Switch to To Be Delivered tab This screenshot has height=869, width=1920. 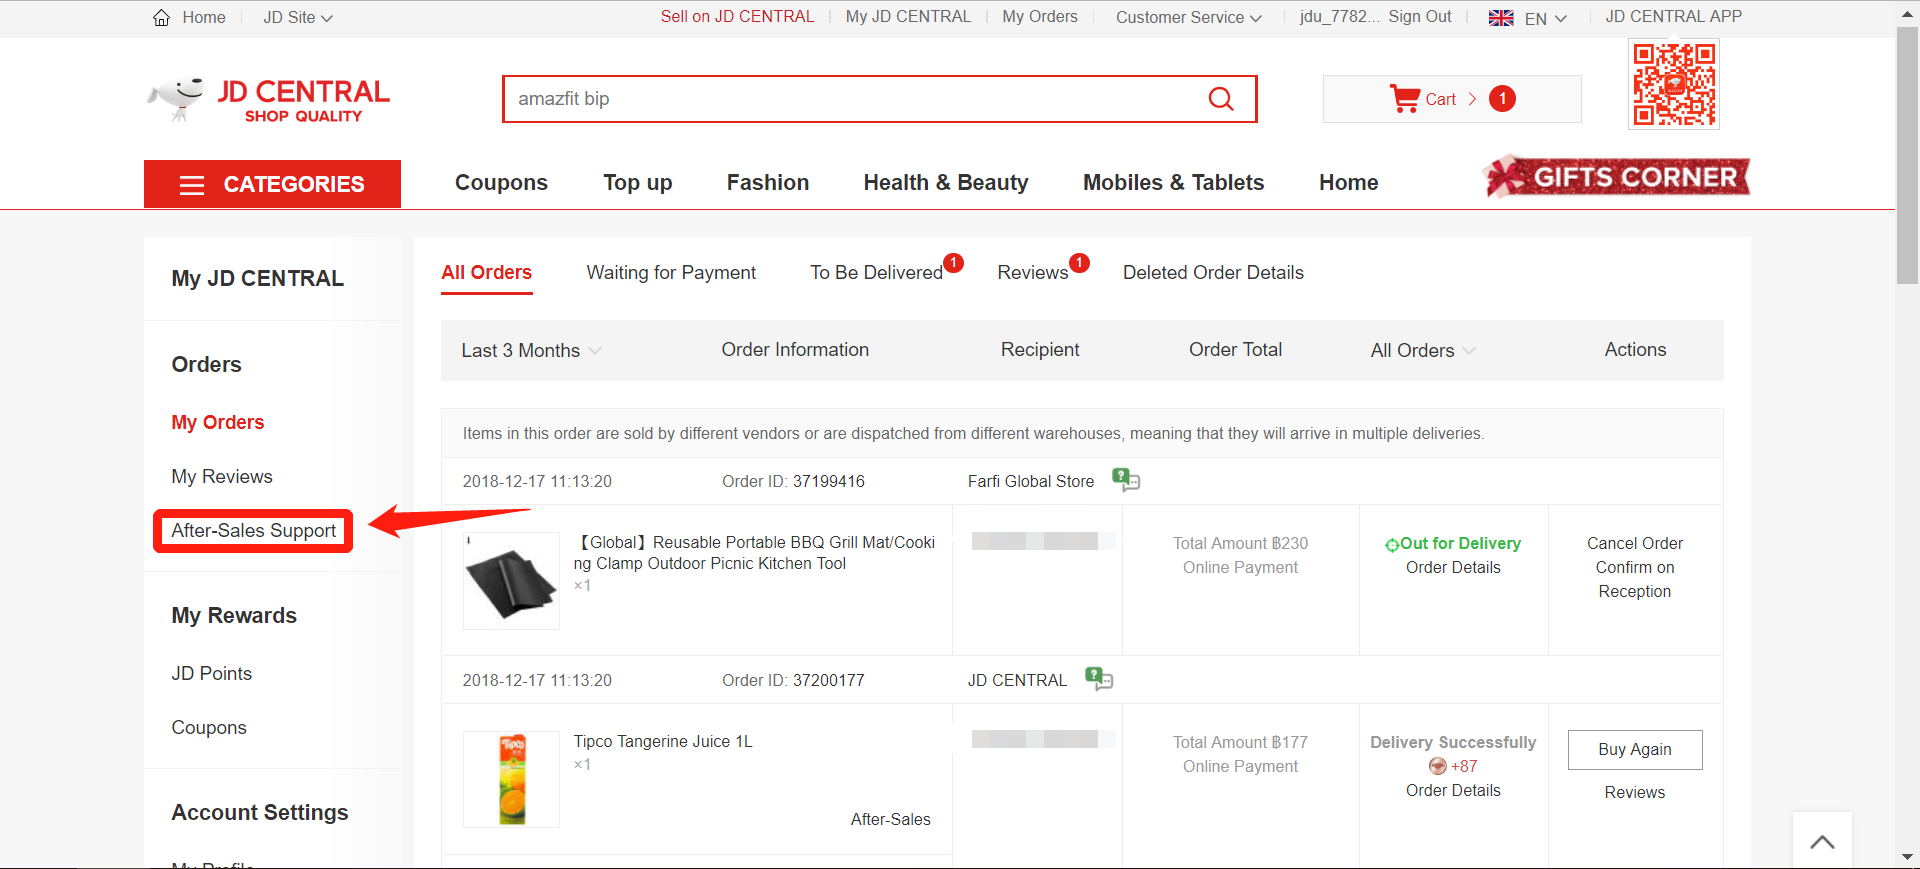pyautogui.click(x=876, y=272)
